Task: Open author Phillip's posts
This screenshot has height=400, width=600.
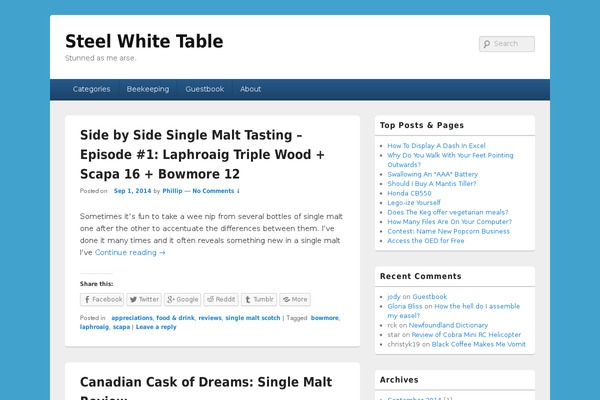Action: tap(172, 191)
